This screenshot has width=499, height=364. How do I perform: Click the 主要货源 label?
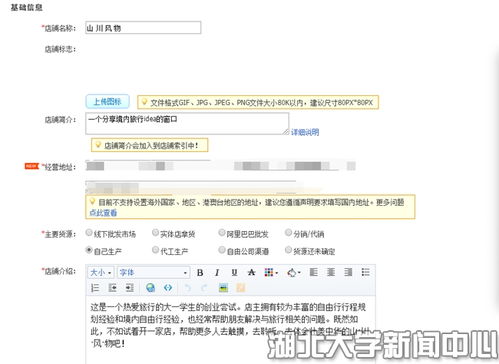coord(59,234)
